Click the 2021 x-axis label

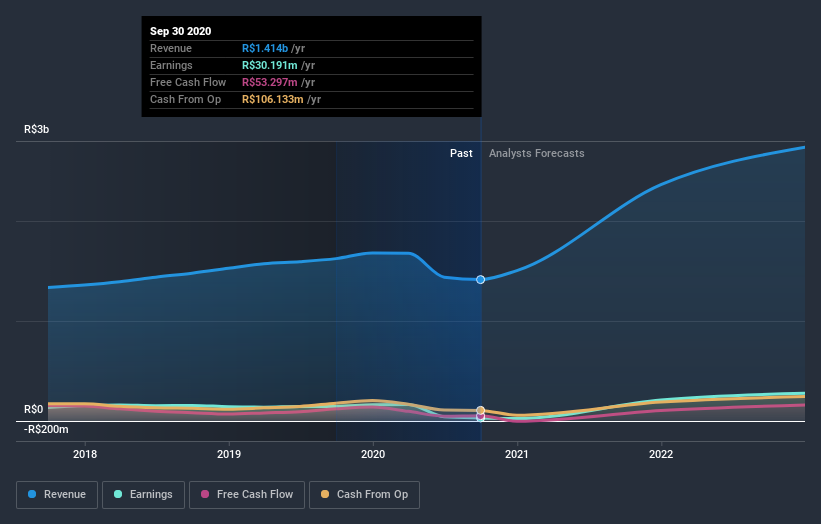(517, 454)
